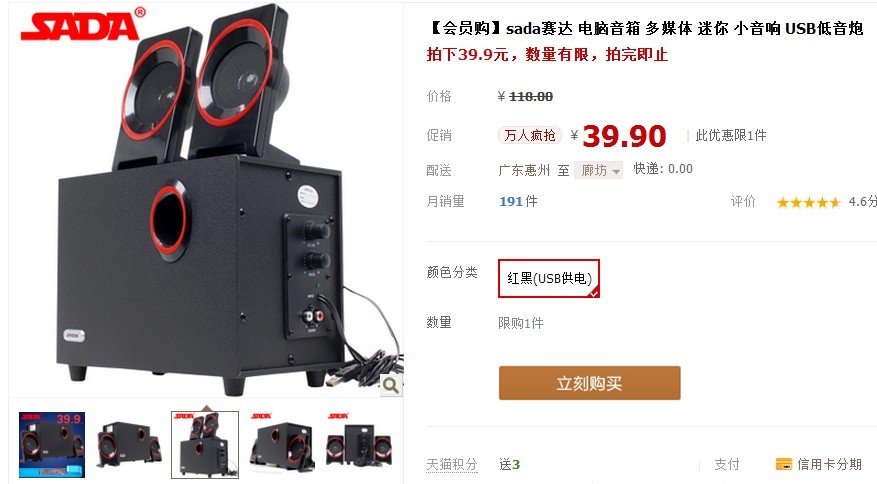
Task: View second thumbnail of side-by-side speakers
Action: 129,445
